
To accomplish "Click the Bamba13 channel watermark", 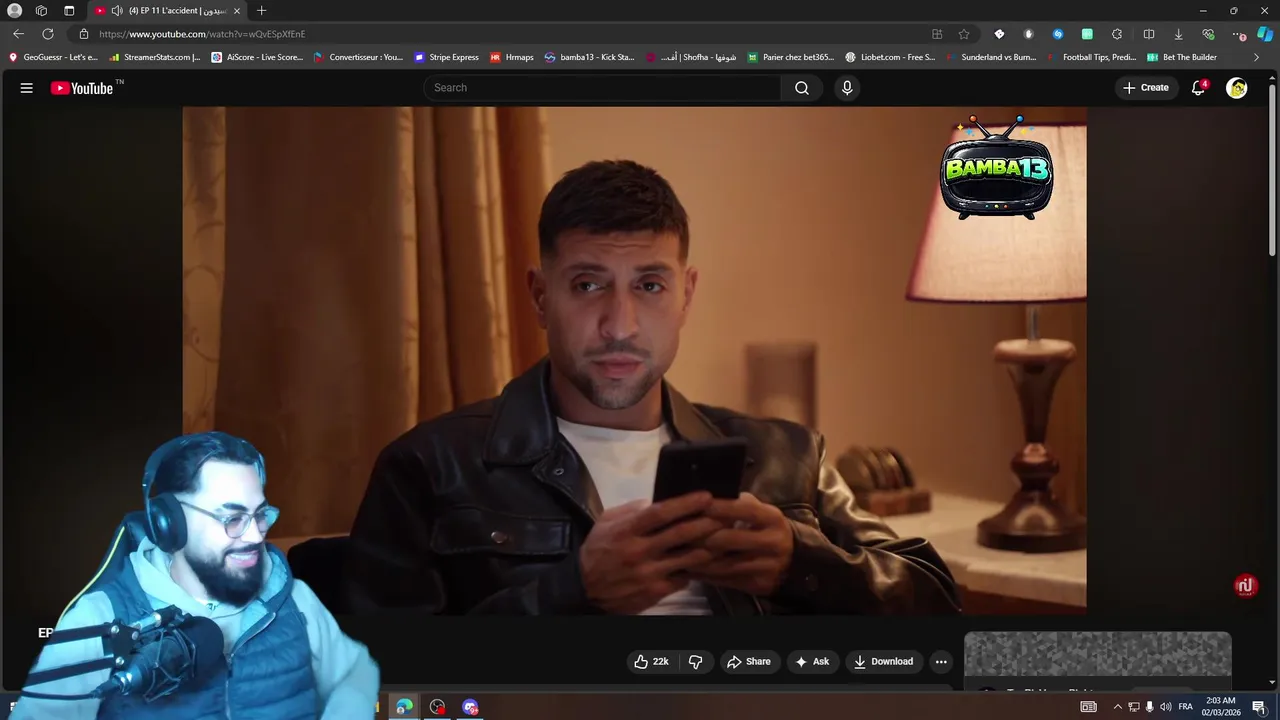I will pos(996,168).
